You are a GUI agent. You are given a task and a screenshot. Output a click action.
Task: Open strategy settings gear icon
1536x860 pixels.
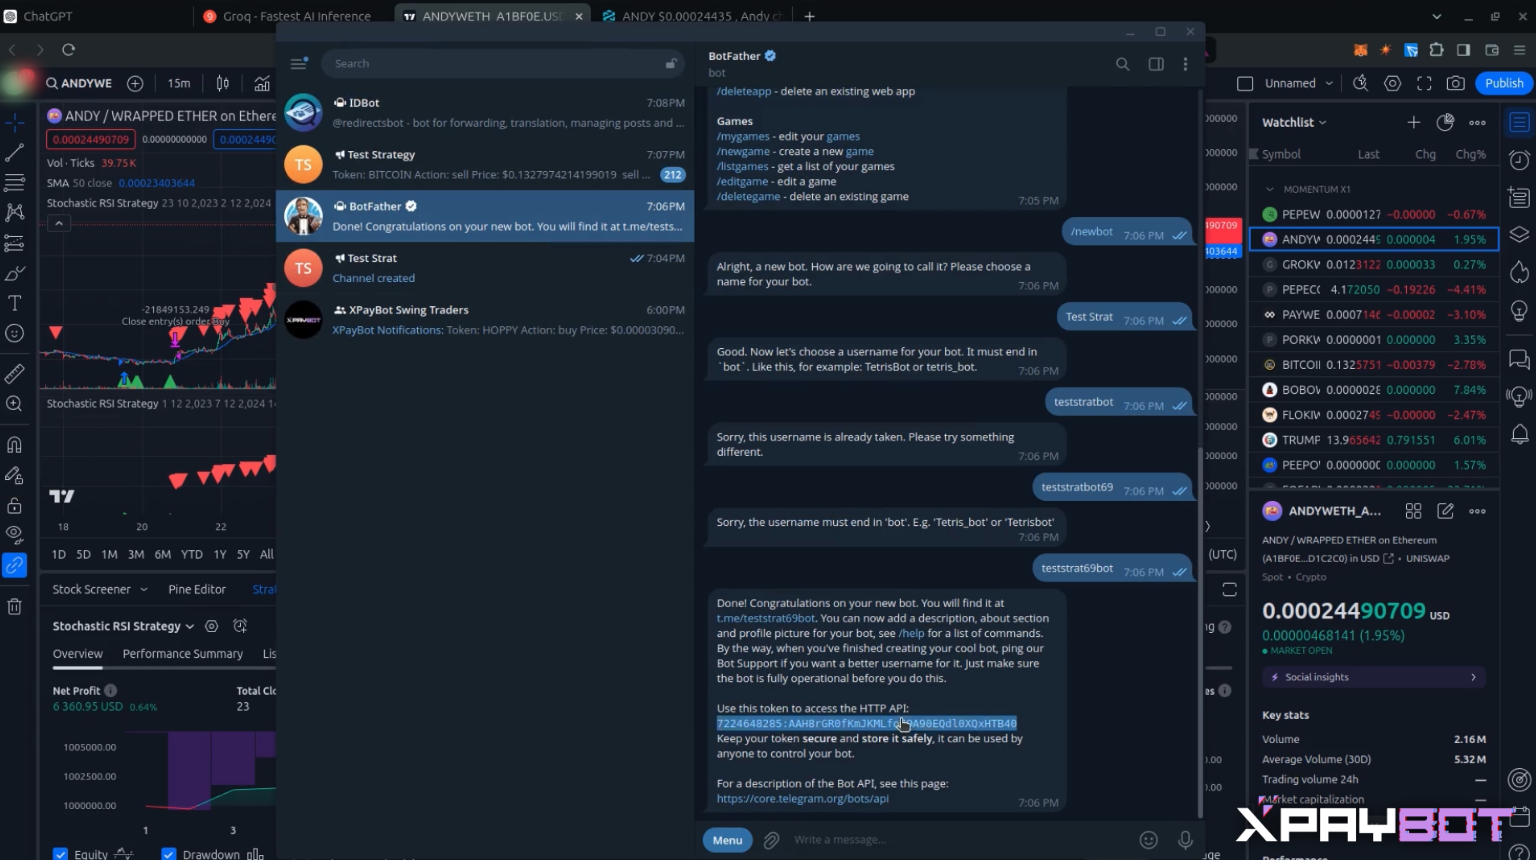211,626
